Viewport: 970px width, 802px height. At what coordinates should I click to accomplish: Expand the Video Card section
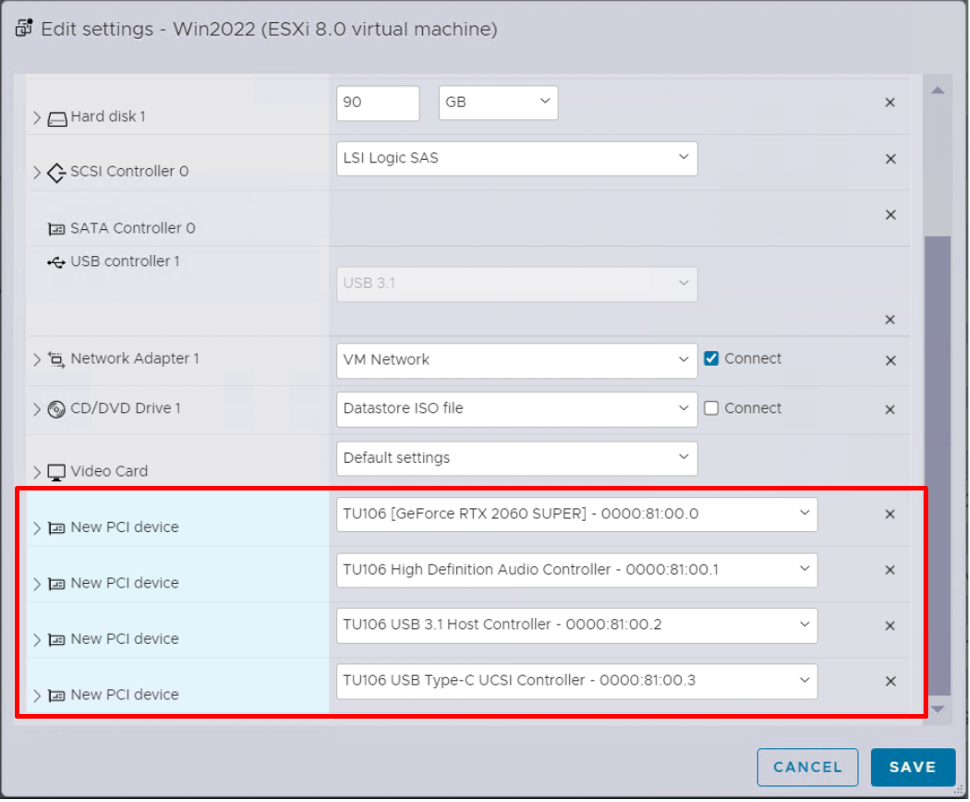click(x=37, y=472)
